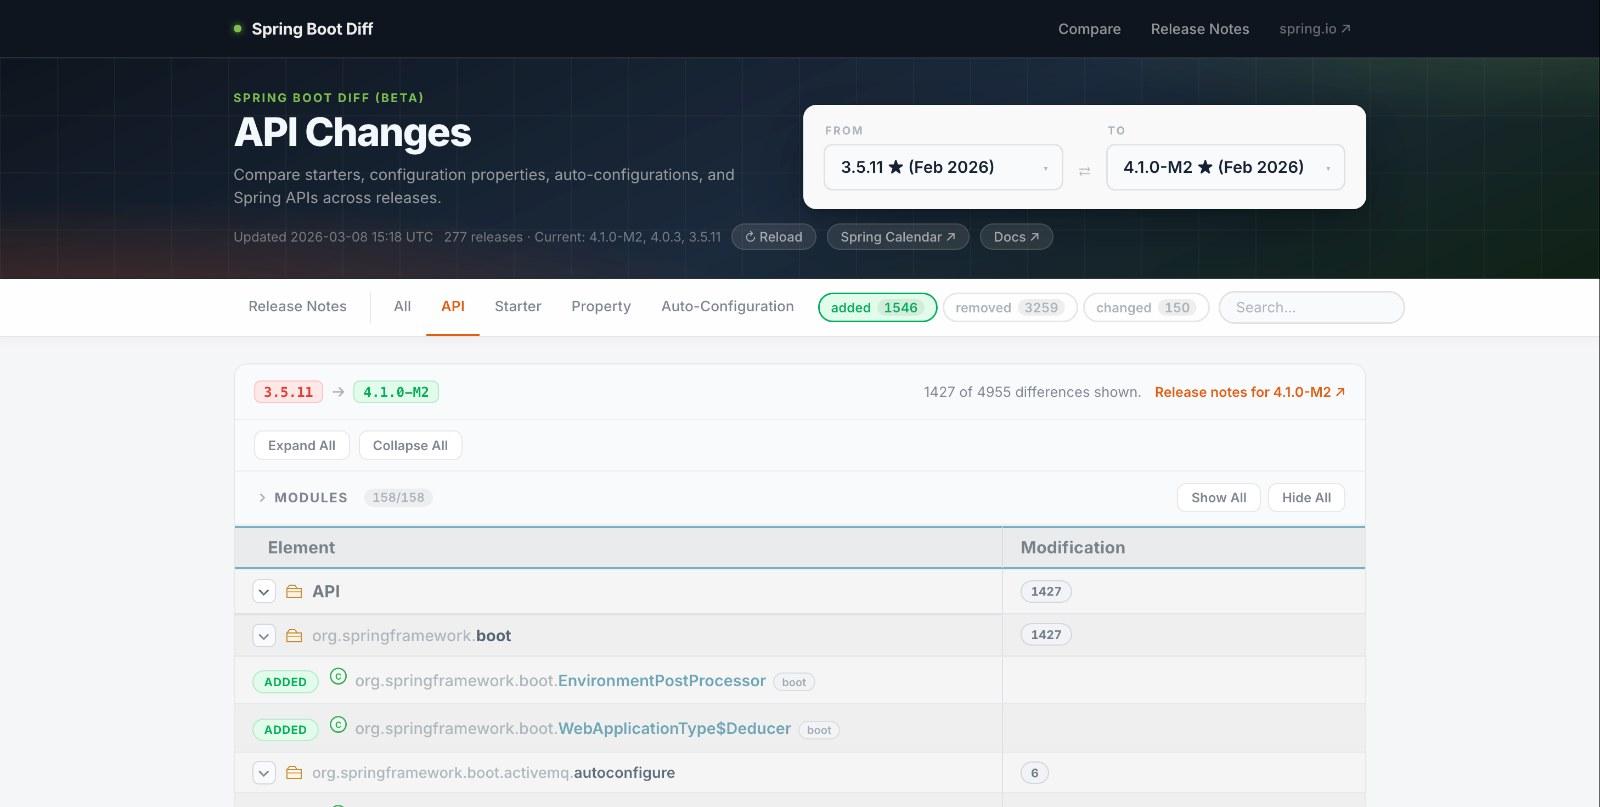Image resolution: width=1600 pixels, height=807 pixels.
Task: Click the class icon beside EnvironmentPostProcessor
Action: 338,677
